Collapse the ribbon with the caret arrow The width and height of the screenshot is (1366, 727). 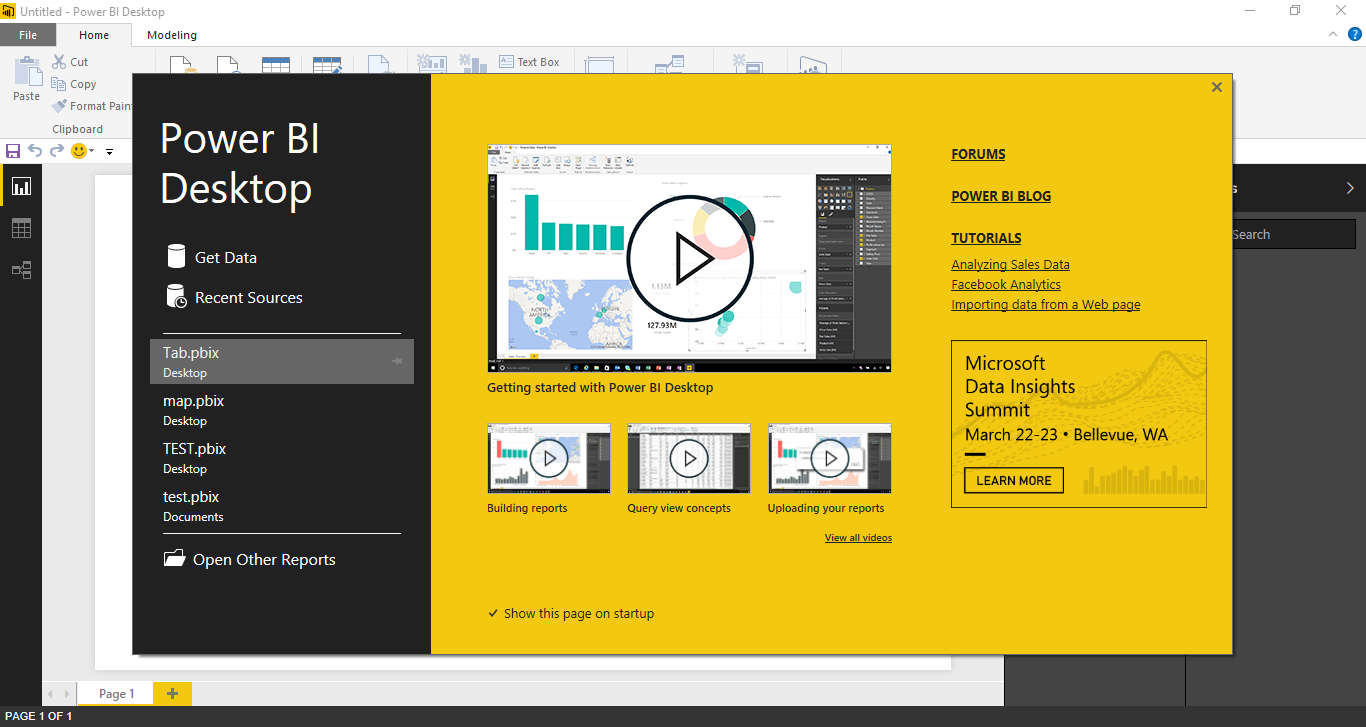click(1333, 34)
